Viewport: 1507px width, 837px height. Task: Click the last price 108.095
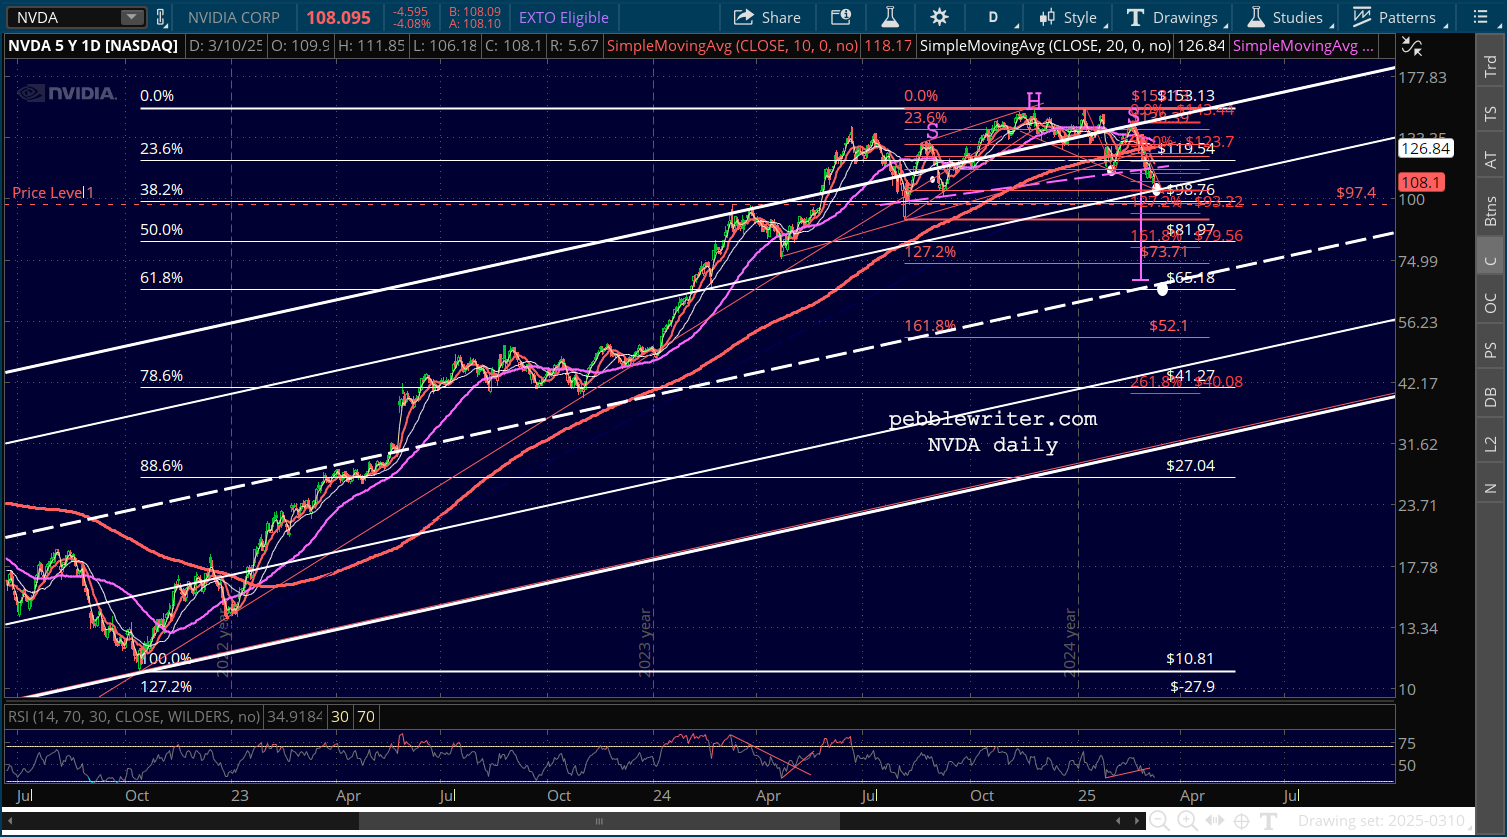coord(340,17)
